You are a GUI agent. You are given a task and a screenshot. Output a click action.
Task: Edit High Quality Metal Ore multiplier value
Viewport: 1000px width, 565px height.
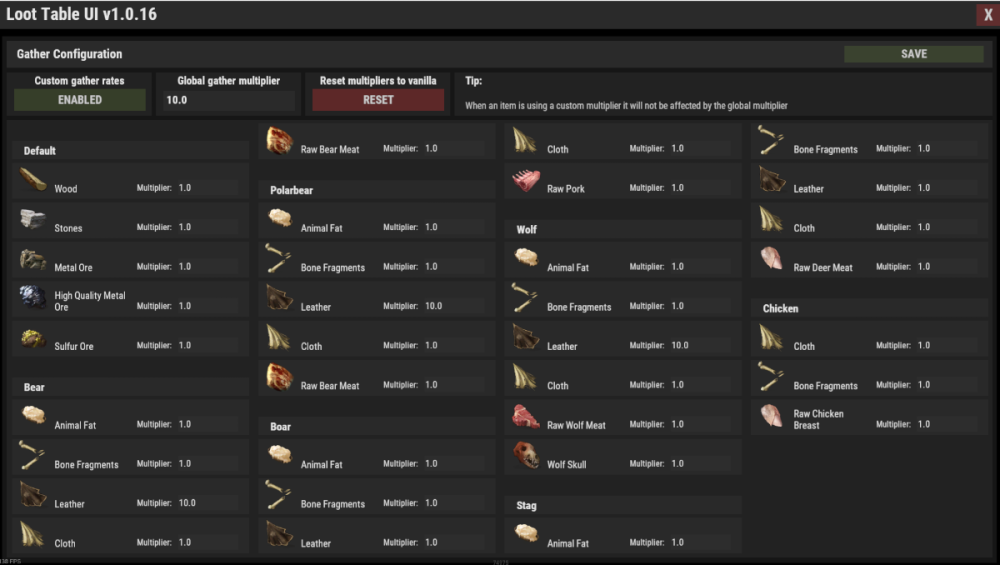207,306
